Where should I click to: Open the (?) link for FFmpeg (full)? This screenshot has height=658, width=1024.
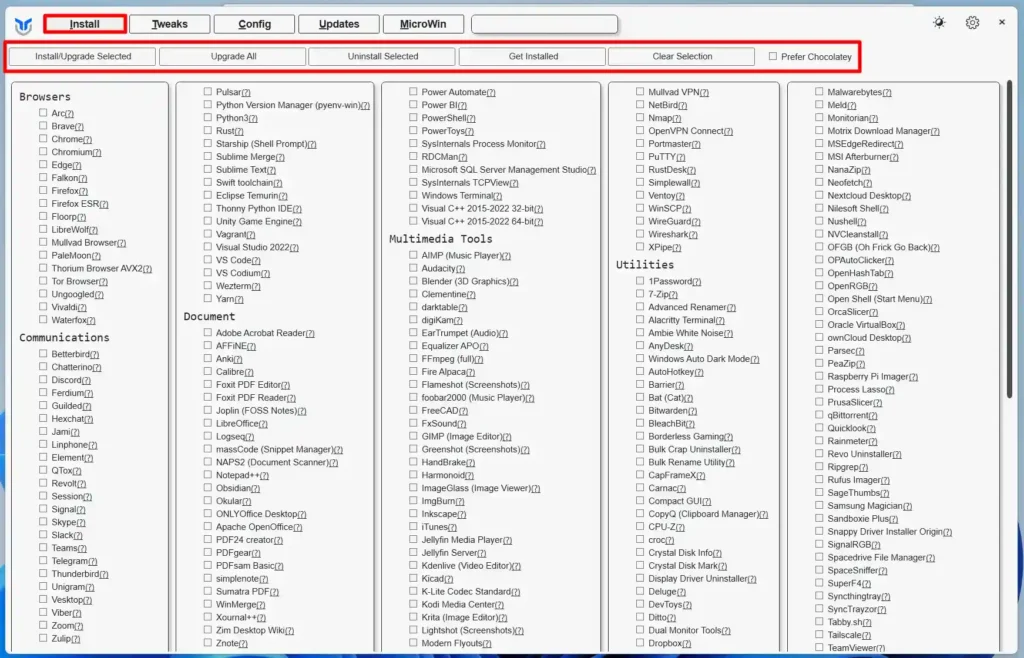point(478,359)
